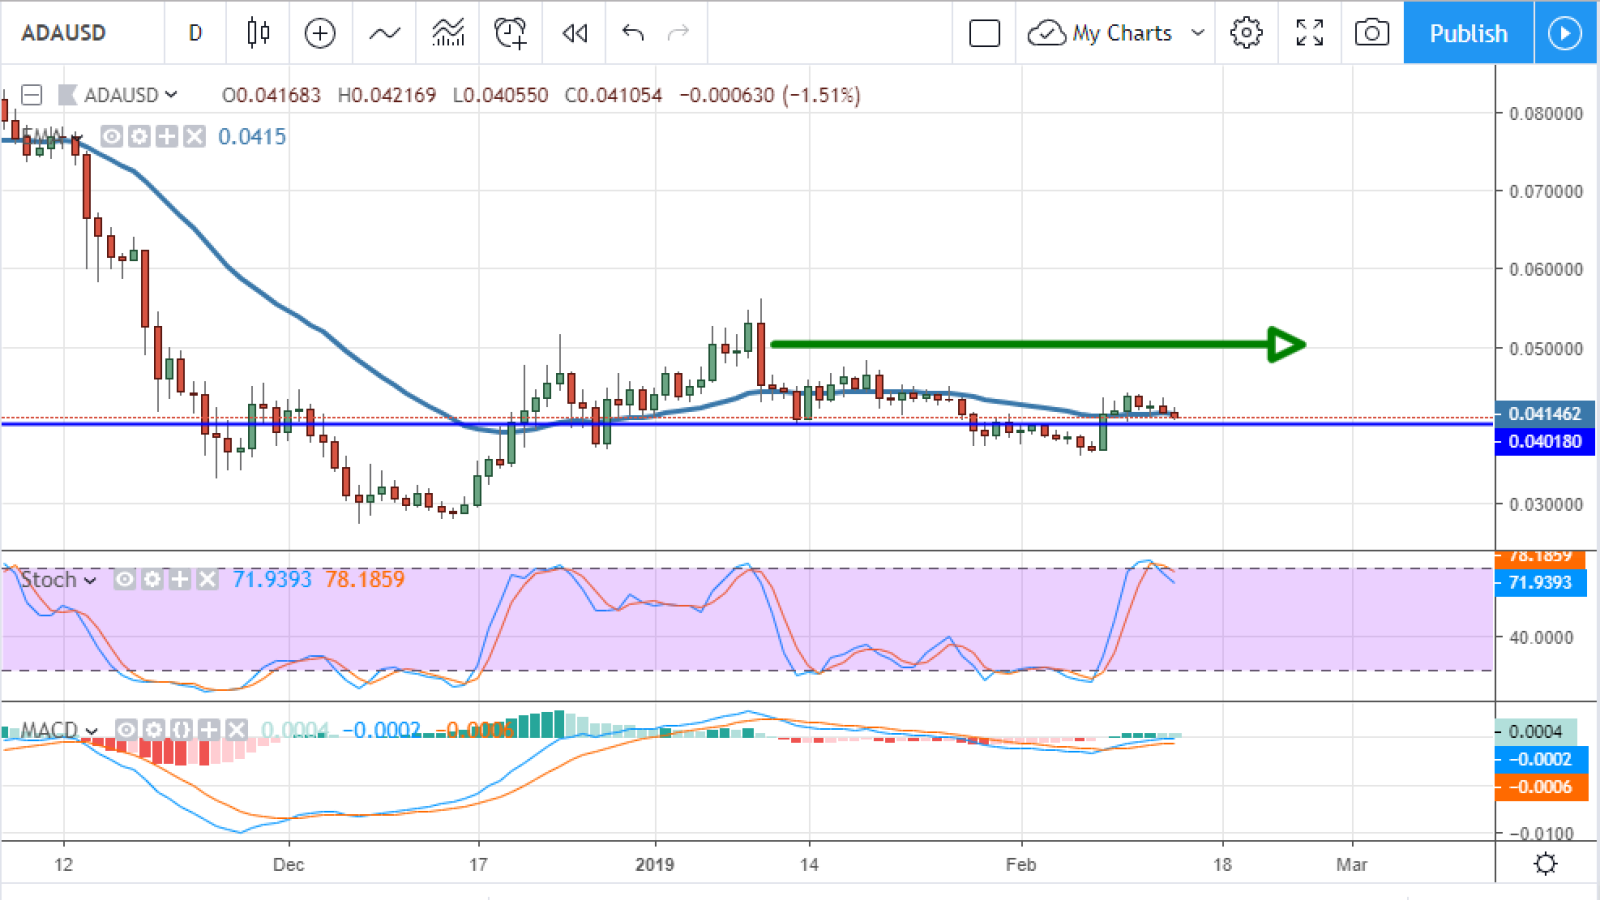1600x900 pixels.
Task: Open MACD indicator settings
Action: coord(153,730)
